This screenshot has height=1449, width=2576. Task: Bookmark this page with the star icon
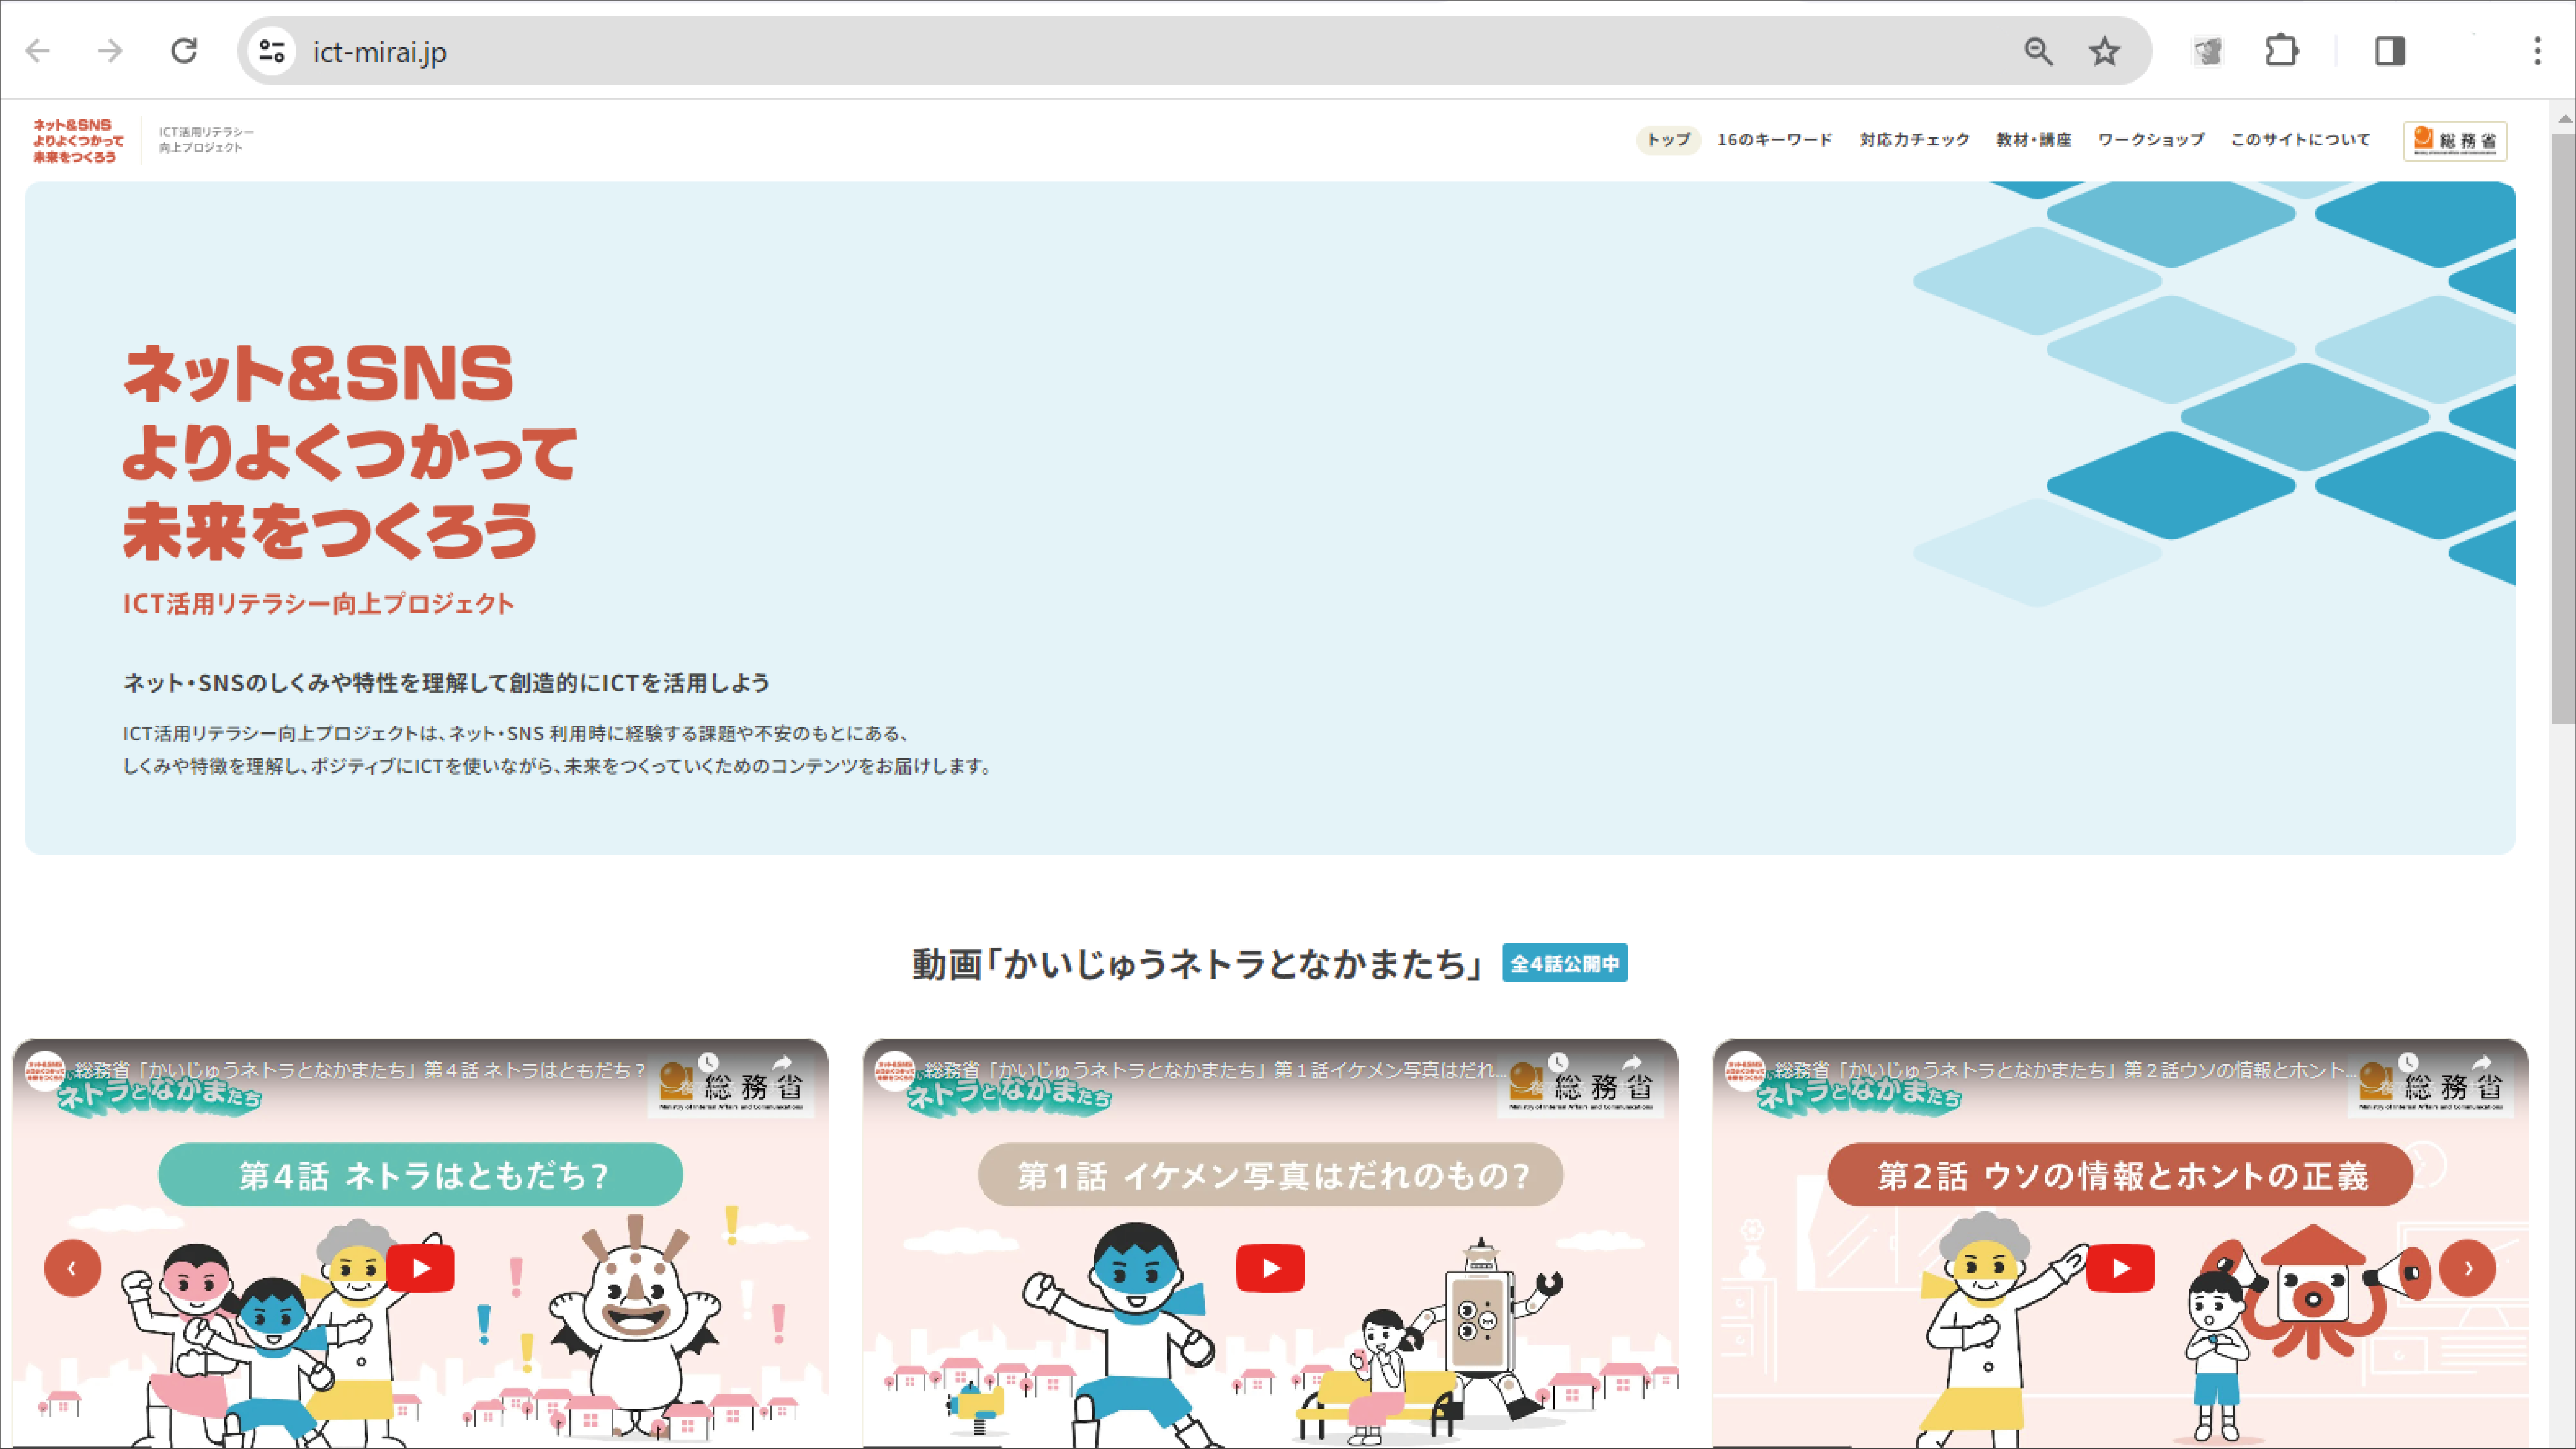coord(2105,51)
